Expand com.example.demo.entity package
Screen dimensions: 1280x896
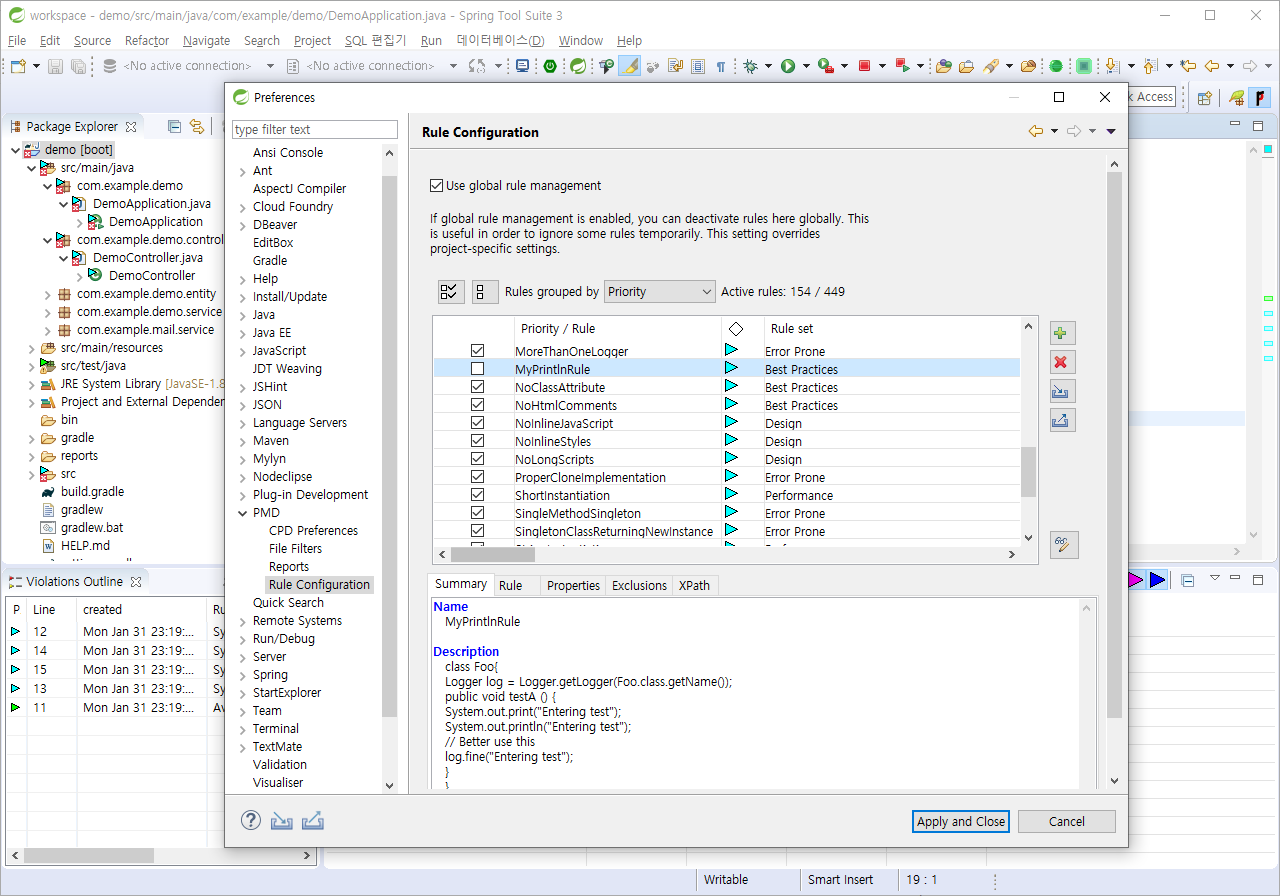coord(47,294)
